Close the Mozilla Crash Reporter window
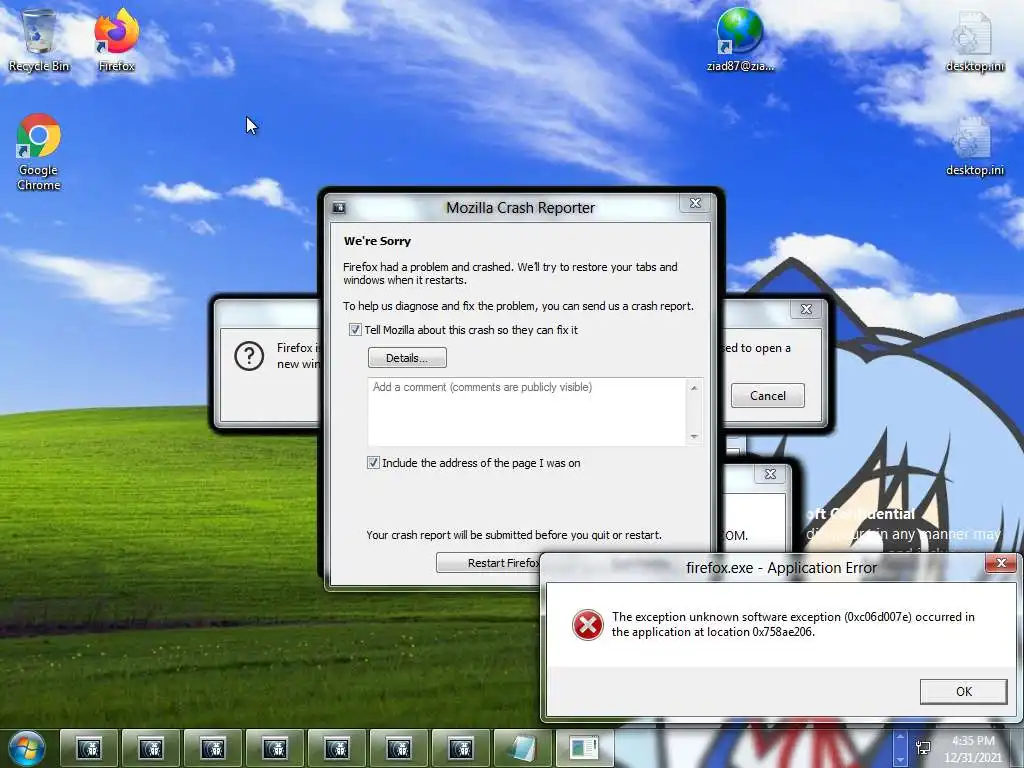The height and width of the screenshot is (768, 1024). [696, 203]
